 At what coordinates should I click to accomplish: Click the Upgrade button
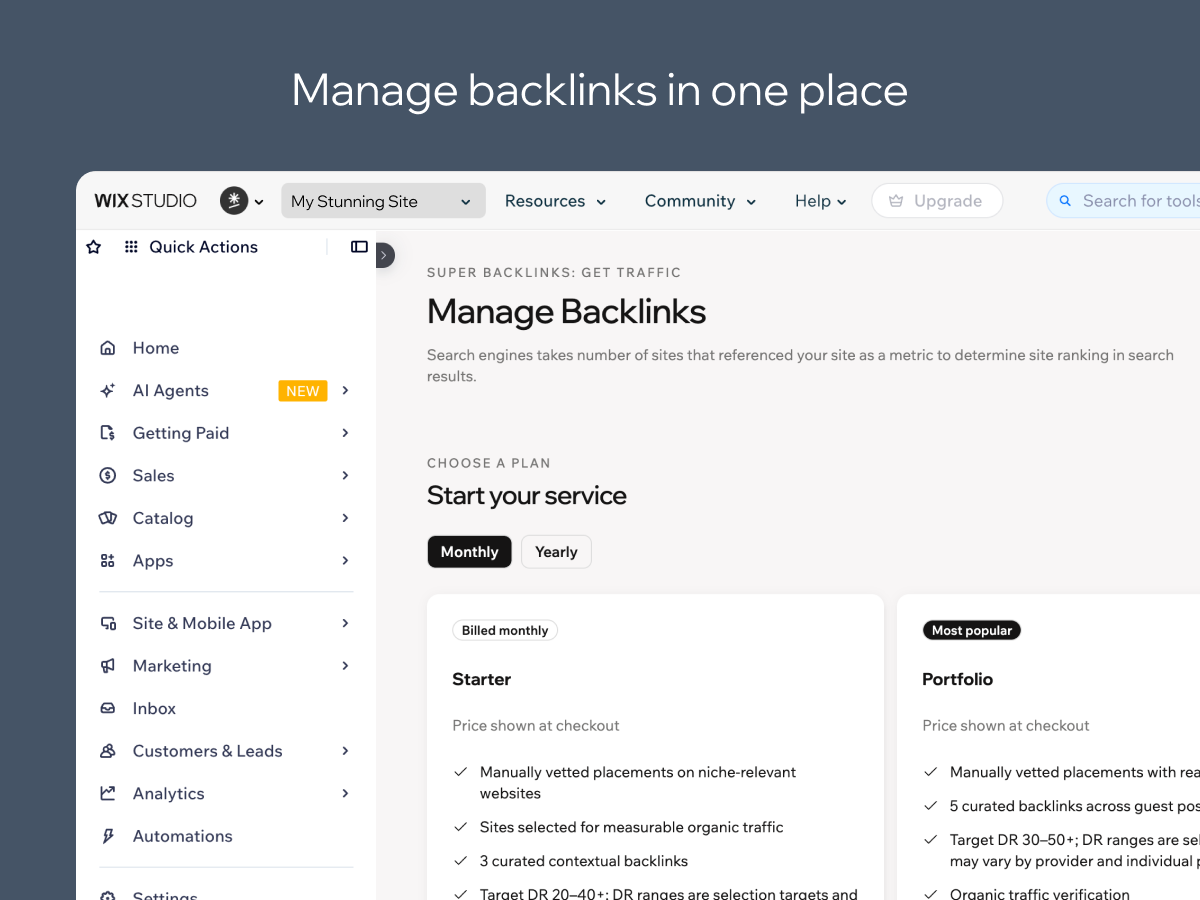[x=937, y=201]
